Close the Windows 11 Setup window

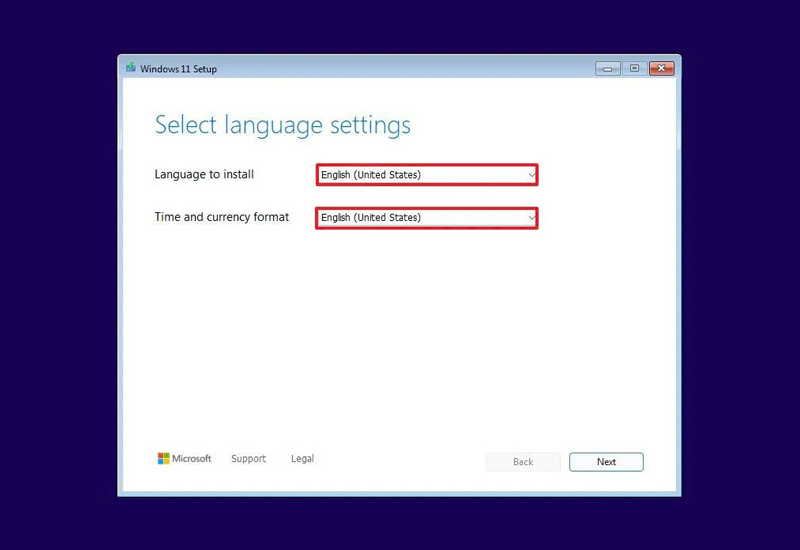point(662,68)
